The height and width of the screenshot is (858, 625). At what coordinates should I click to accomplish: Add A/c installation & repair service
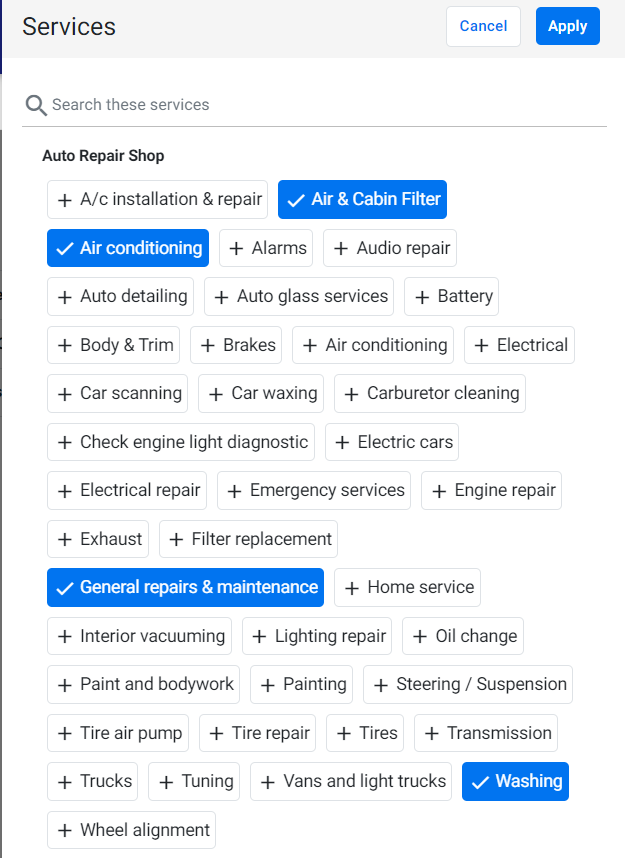click(x=158, y=199)
